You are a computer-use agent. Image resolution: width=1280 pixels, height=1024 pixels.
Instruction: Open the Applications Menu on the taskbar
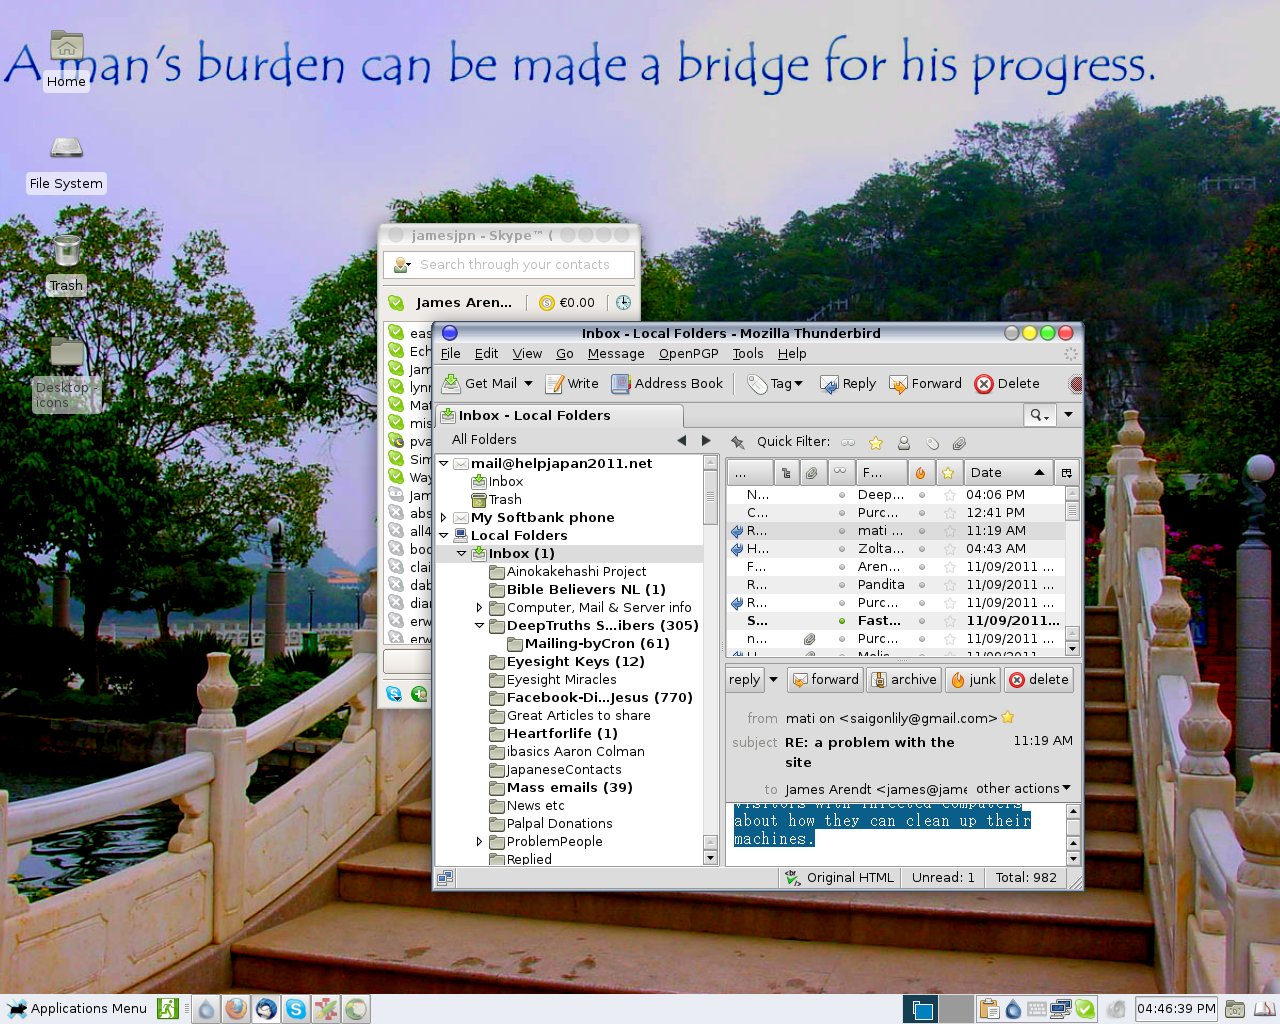point(77,1009)
